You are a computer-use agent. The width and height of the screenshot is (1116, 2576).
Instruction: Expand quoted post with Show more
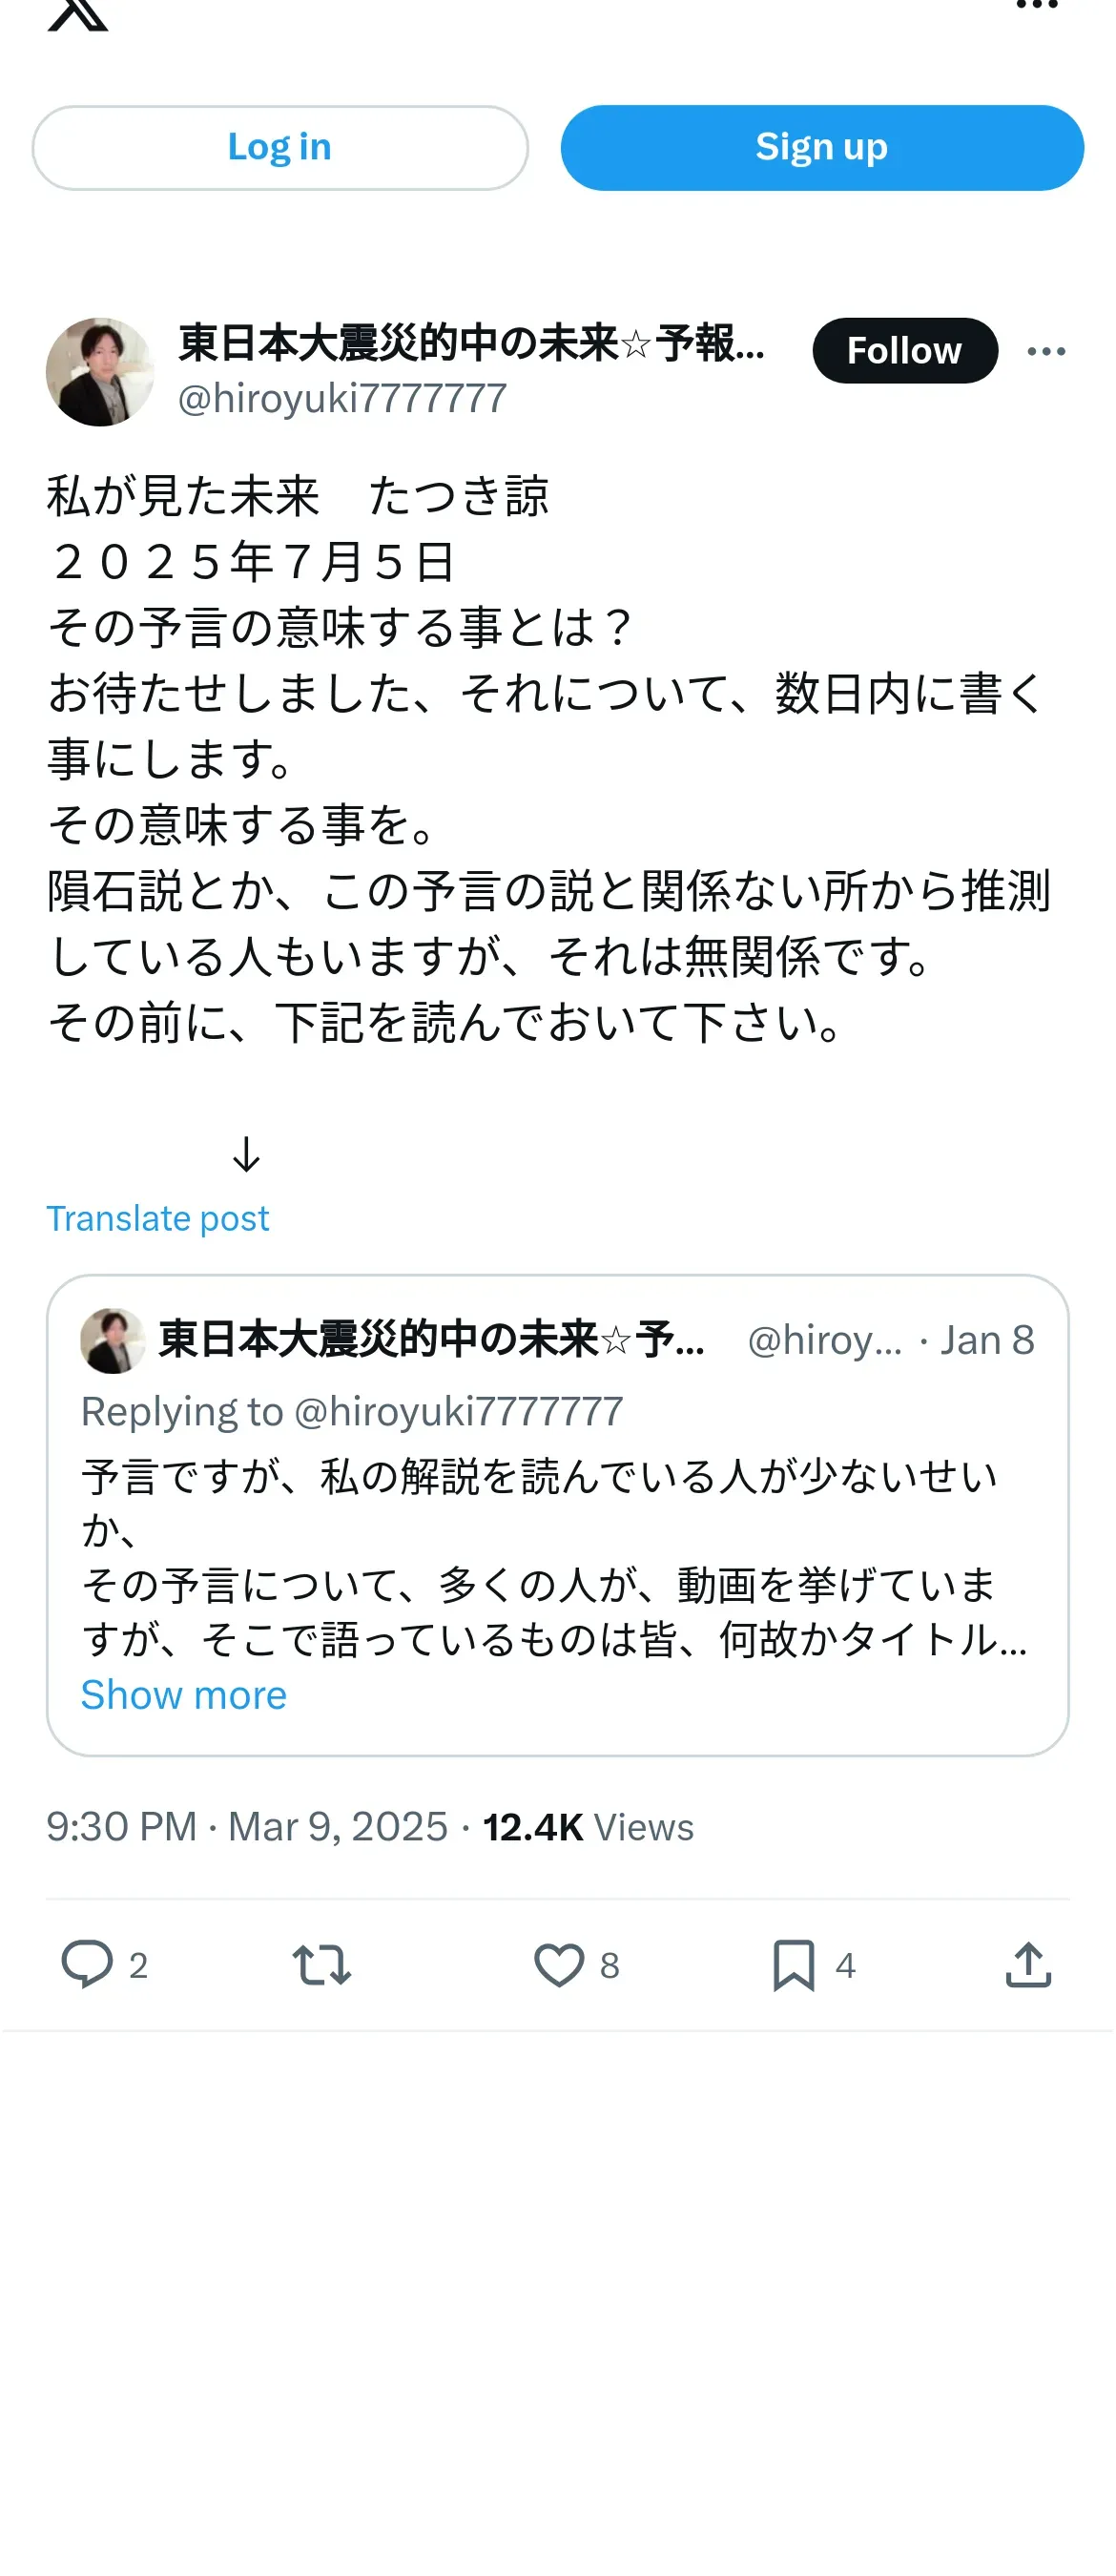(184, 1695)
